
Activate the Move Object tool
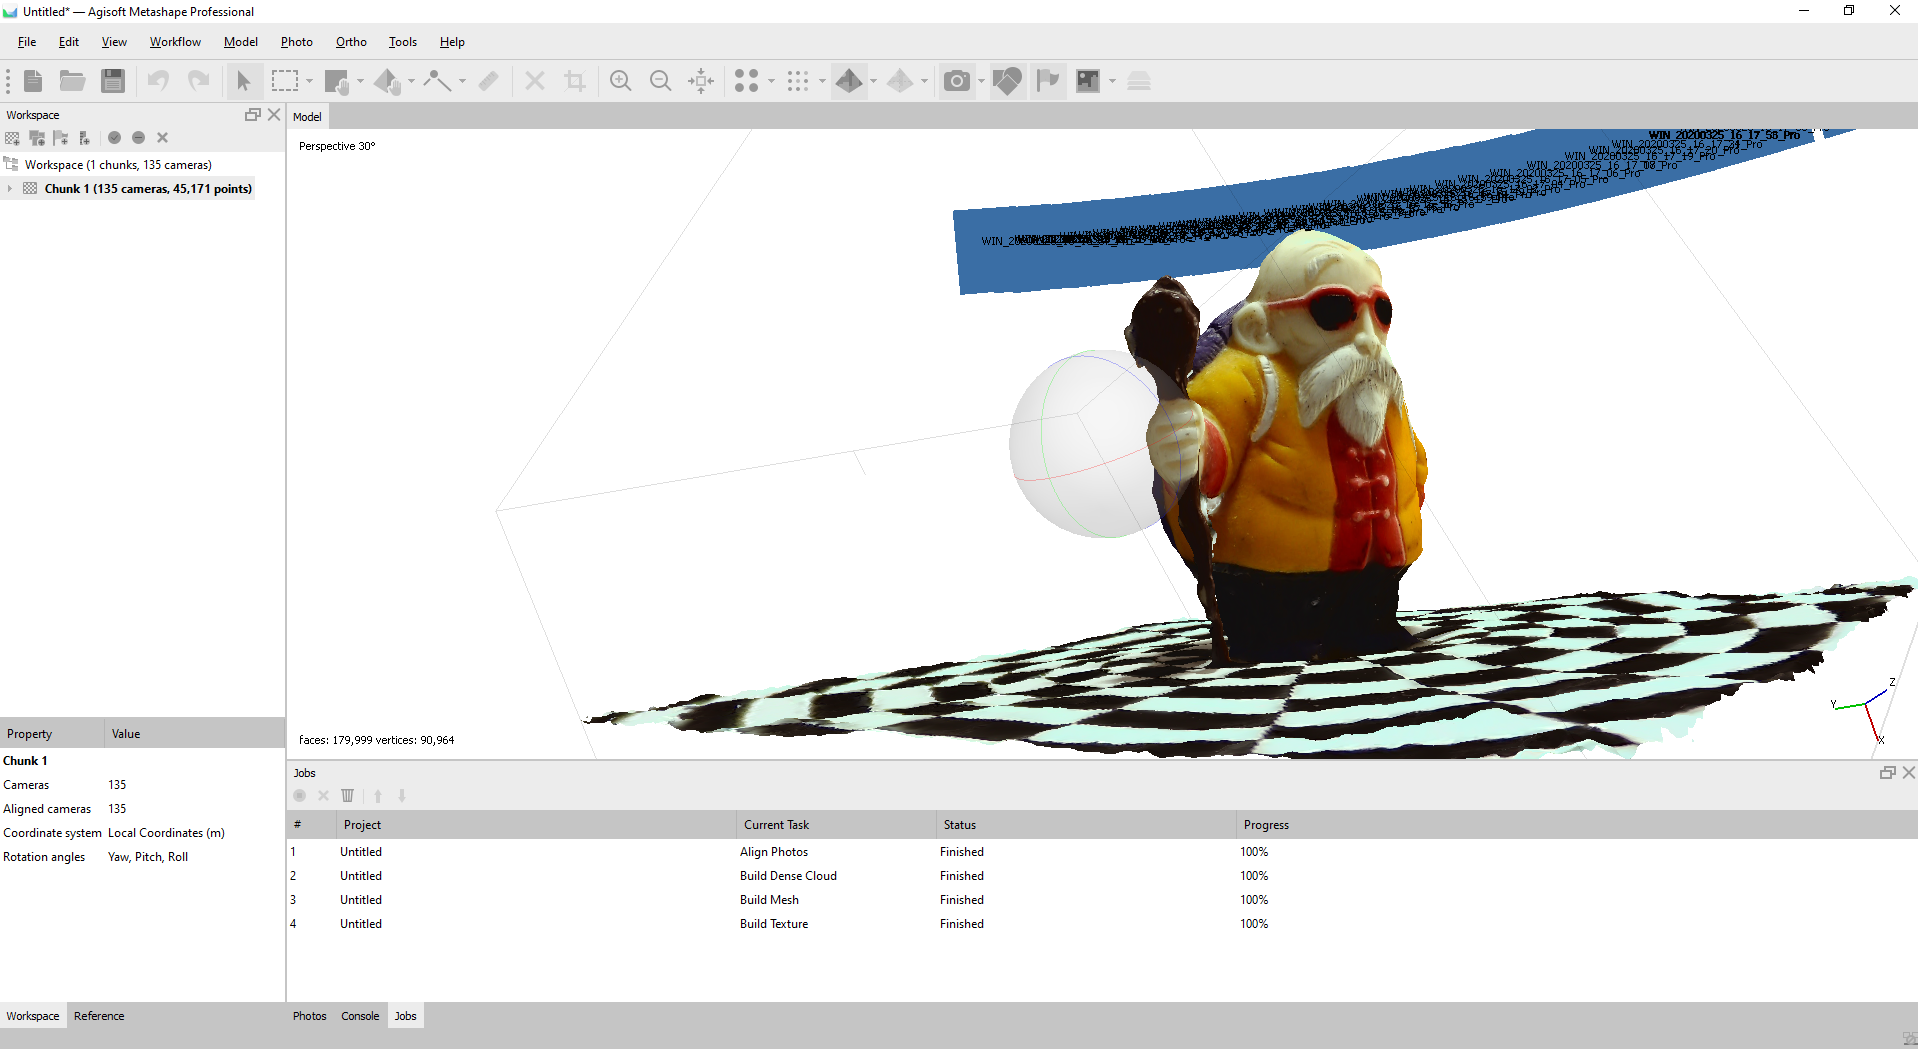[388, 81]
